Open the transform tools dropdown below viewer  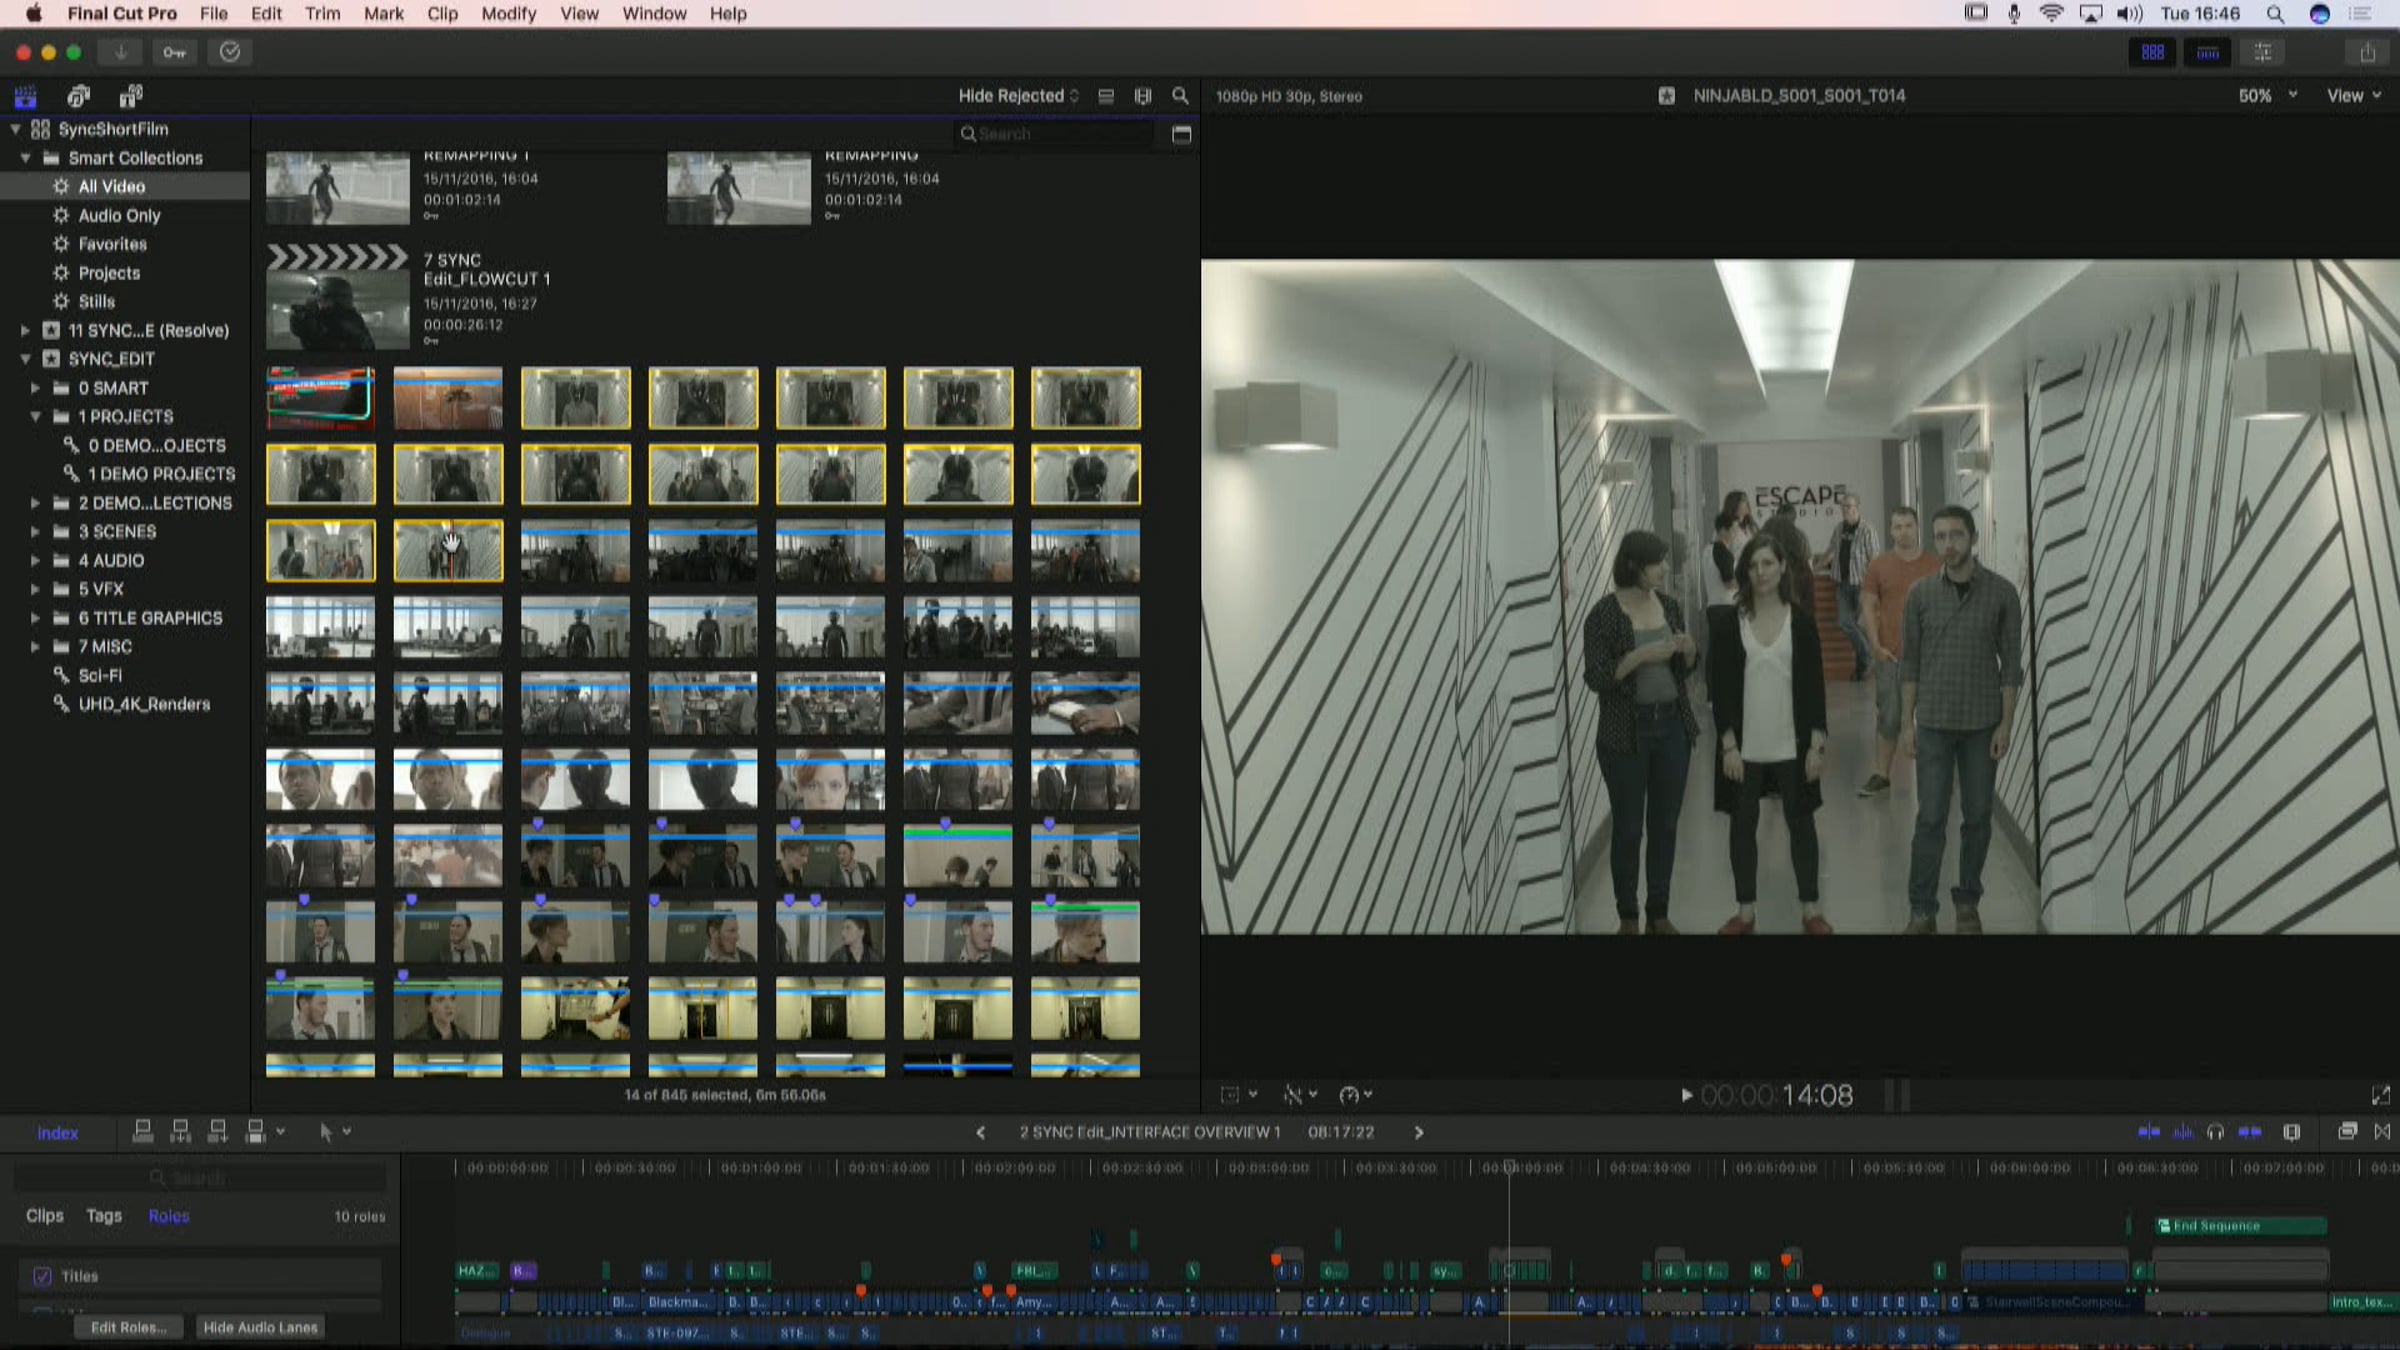tap(1238, 1095)
